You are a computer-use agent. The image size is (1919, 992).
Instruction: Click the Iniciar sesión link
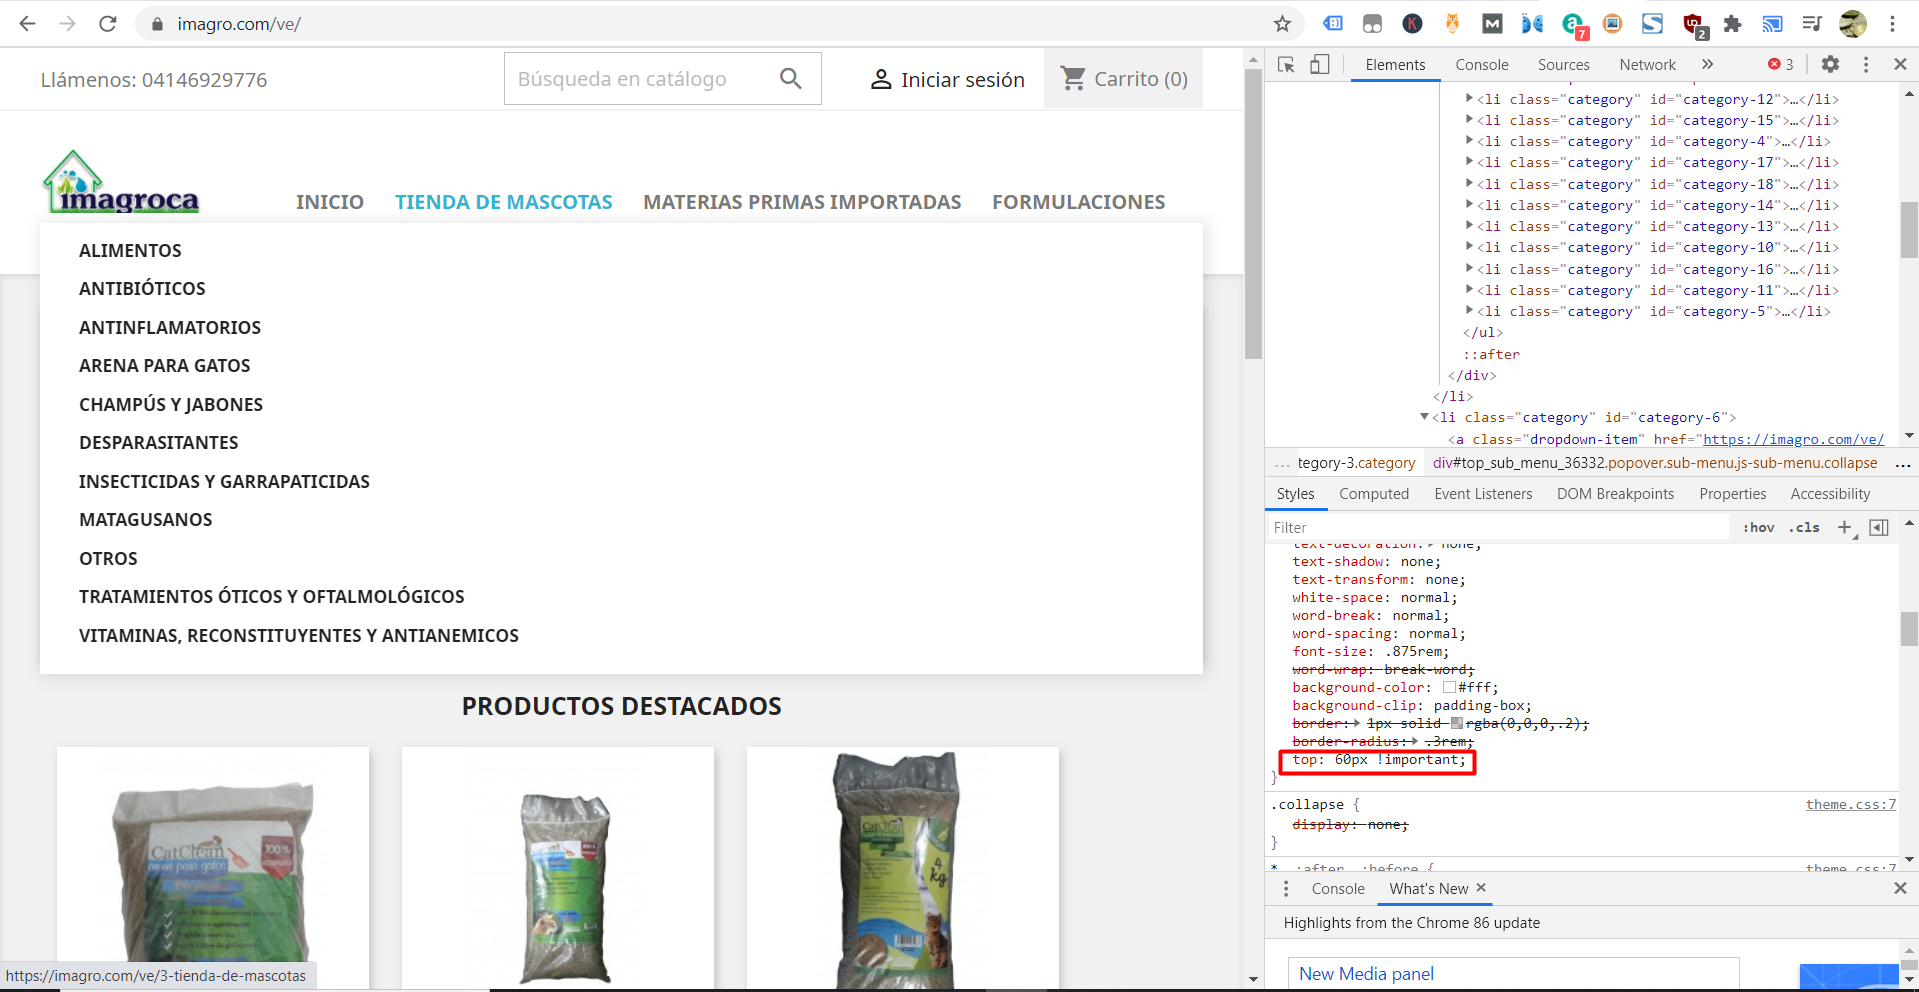[x=948, y=79]
